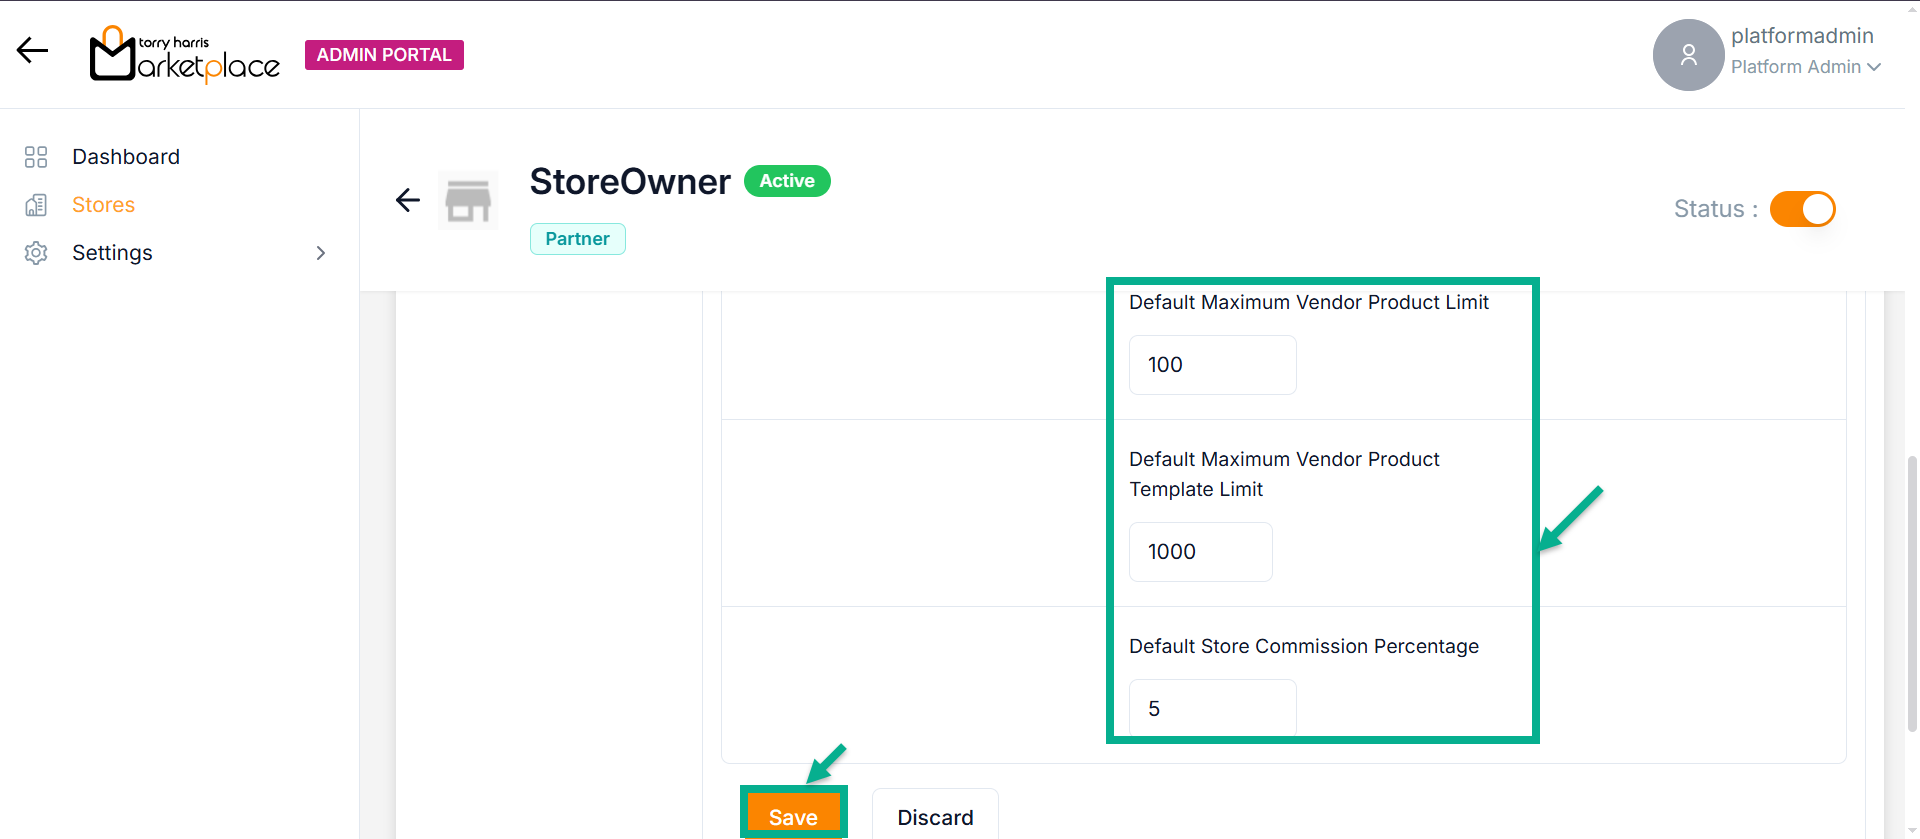The image size is (1920, 839).
Task: Open the Platform Admin role dropdown
Action: [x=1805, y=67]
